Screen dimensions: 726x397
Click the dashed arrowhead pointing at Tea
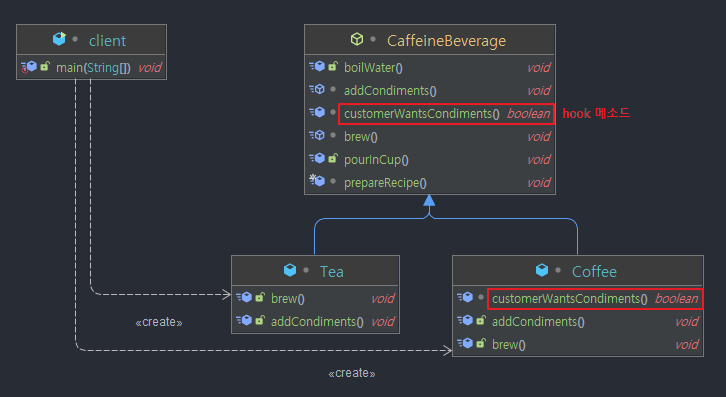click(x=226, y=294)
